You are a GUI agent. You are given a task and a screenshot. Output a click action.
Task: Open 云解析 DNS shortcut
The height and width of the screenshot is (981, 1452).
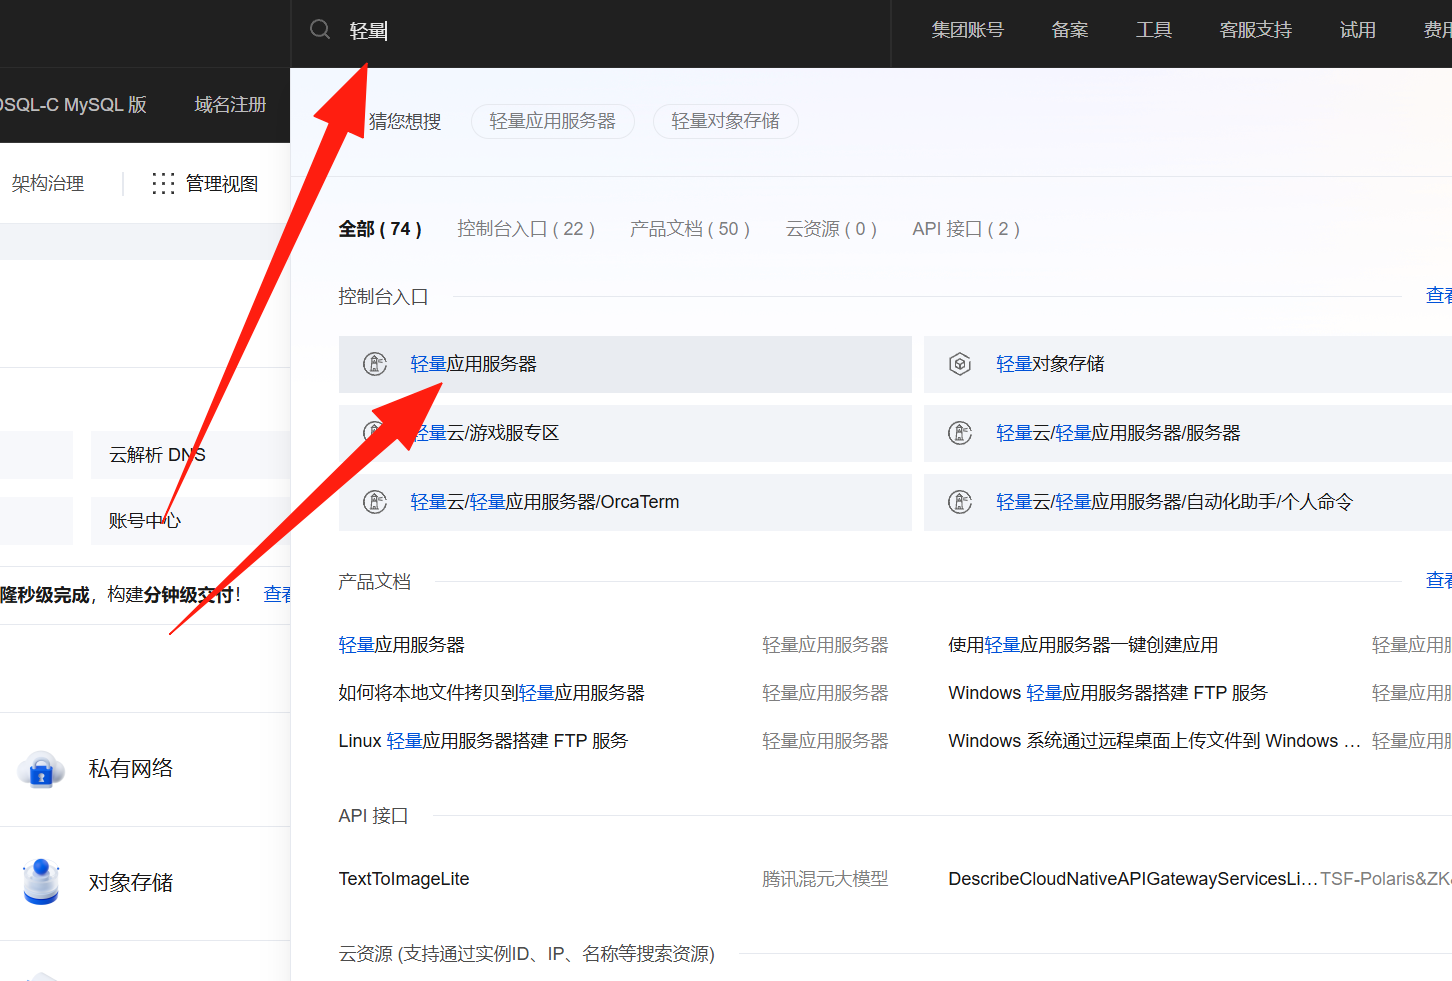point(190,455)
